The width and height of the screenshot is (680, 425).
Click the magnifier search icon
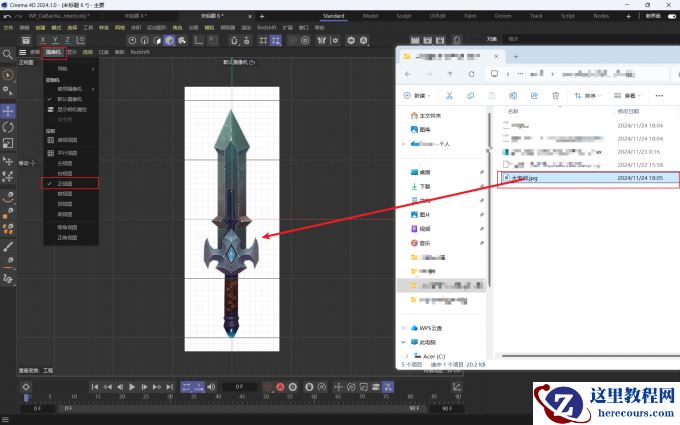[x=7, y=54]
